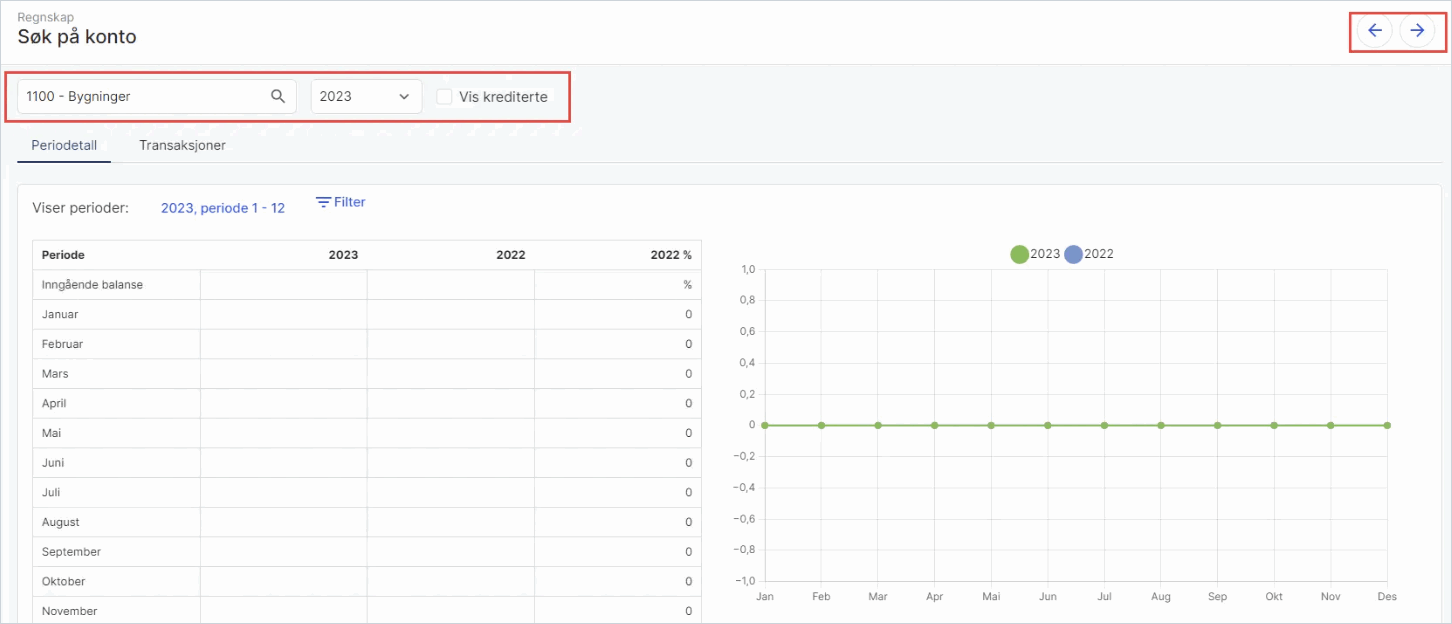Select the April row label
1452x624 pixels.
tap(54, 403)
